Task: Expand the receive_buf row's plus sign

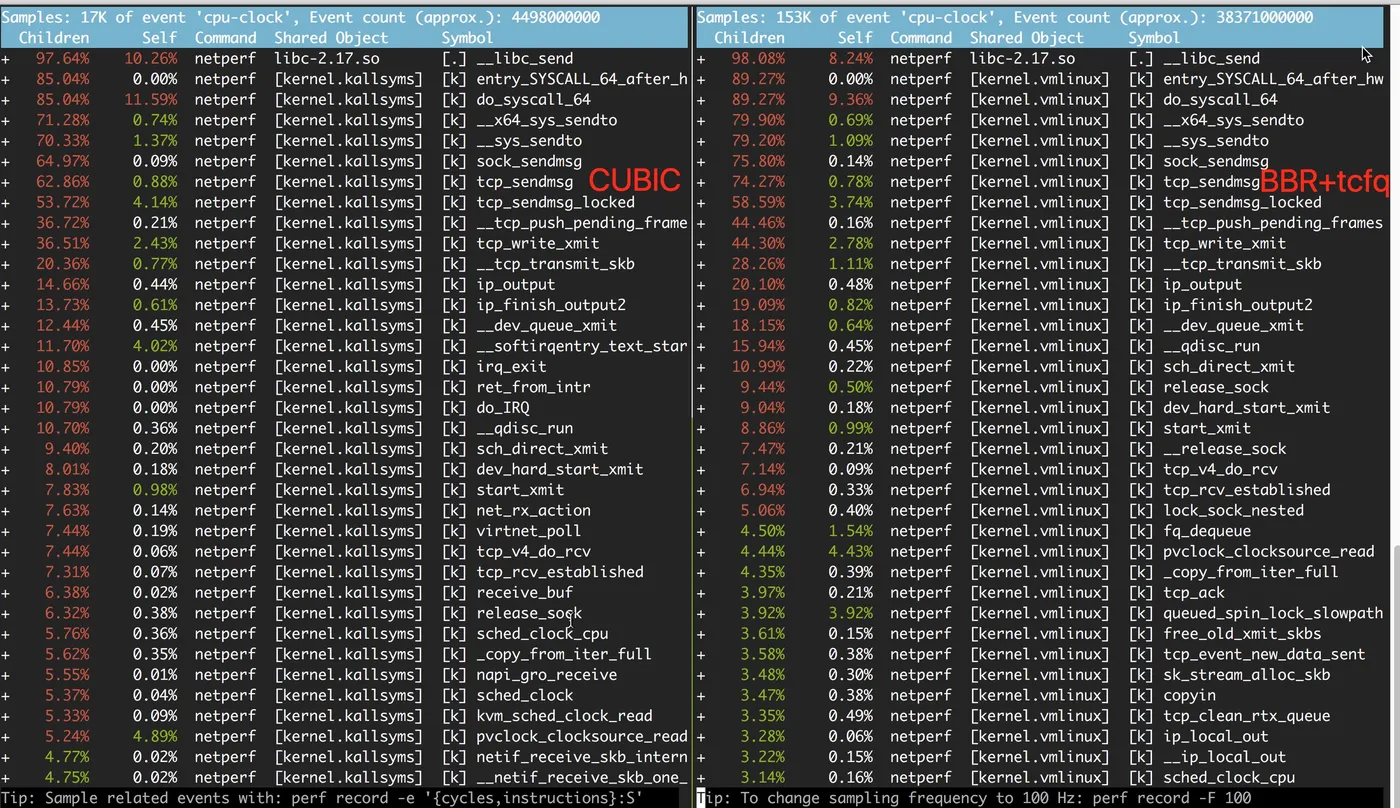Action: coord(6,592)
